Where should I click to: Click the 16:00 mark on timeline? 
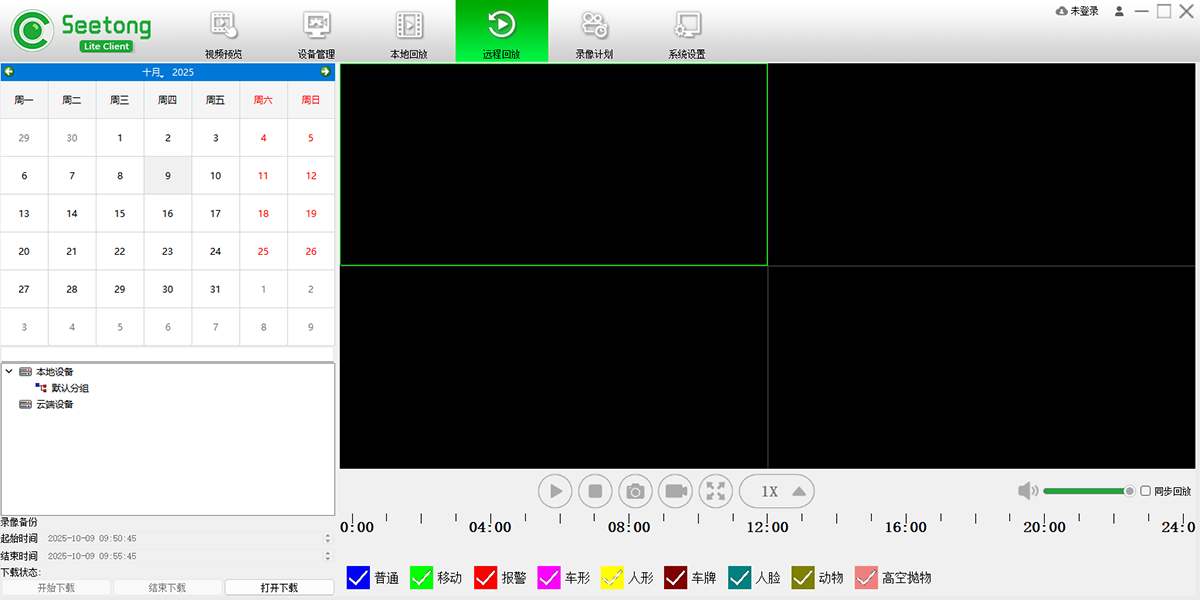(906, 527)
